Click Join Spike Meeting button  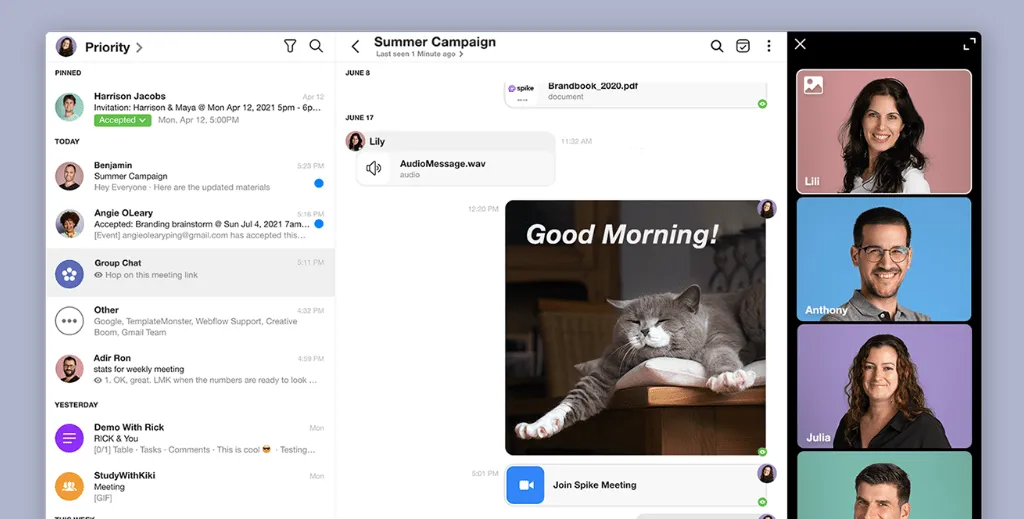[636, 485]
